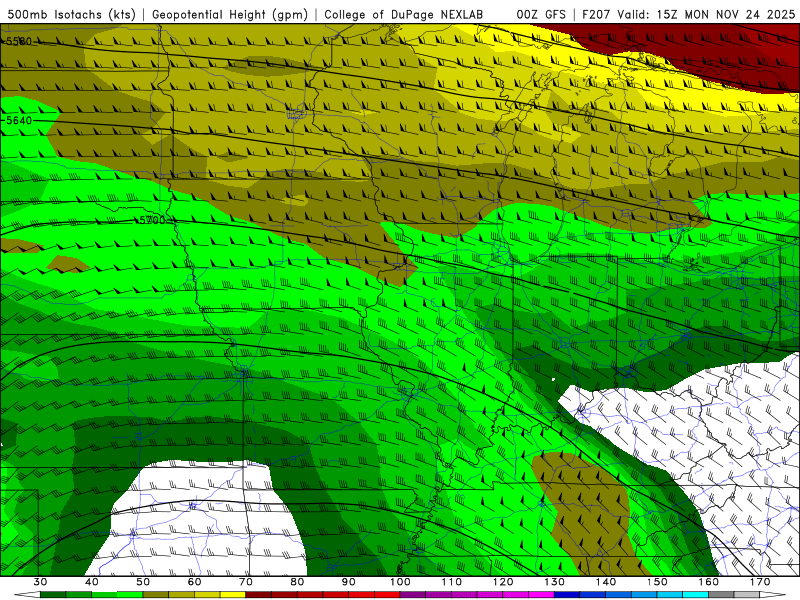The height and width of the screenshot is (600, 800).
Task: Click the "College of DuPage NEXLAB" label
Action: [x=403, y=15]
